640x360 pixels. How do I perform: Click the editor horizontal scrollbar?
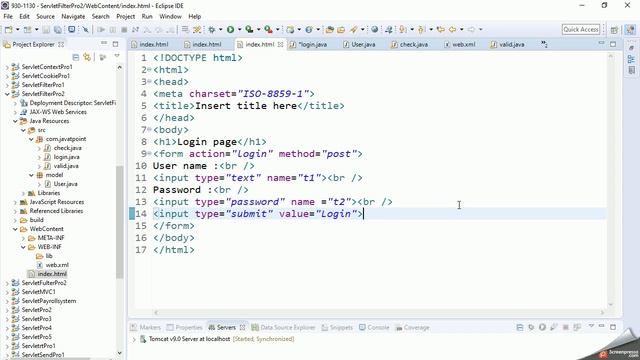pyautogui.click(x=378, y=313)
